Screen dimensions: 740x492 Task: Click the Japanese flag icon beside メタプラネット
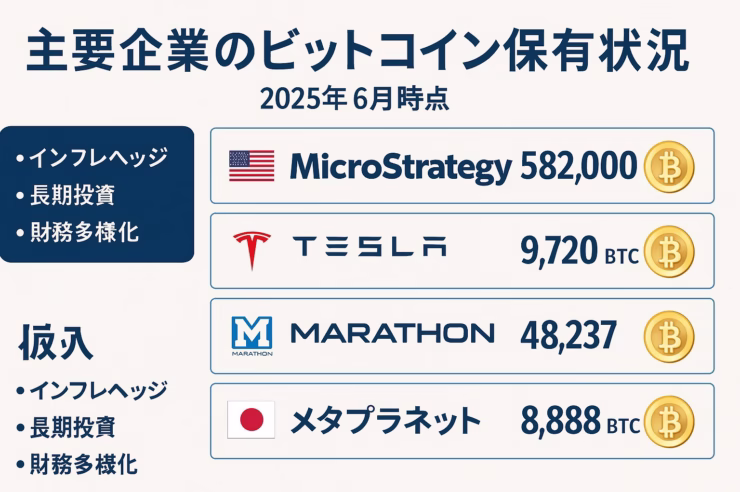coord(251,420)
